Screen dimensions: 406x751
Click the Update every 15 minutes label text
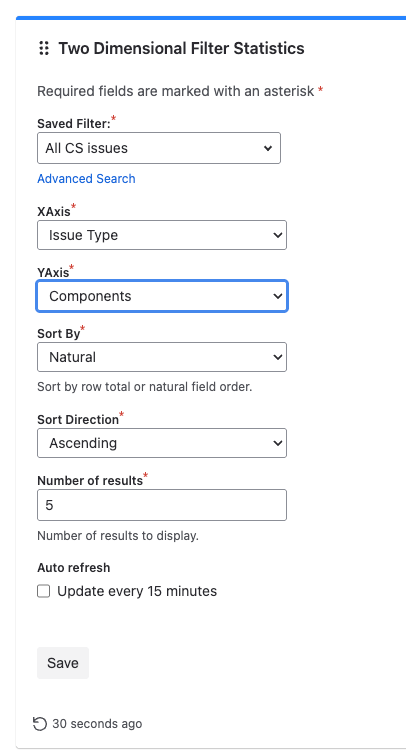(x=137, y=592)
